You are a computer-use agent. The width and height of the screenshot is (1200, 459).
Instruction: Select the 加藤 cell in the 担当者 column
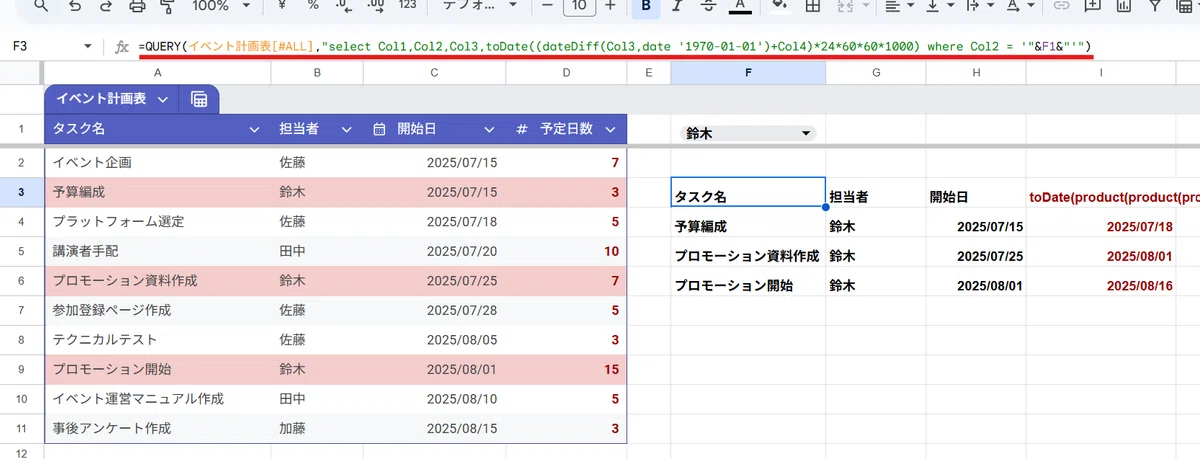pyautogui.click(x=318, y=428)
